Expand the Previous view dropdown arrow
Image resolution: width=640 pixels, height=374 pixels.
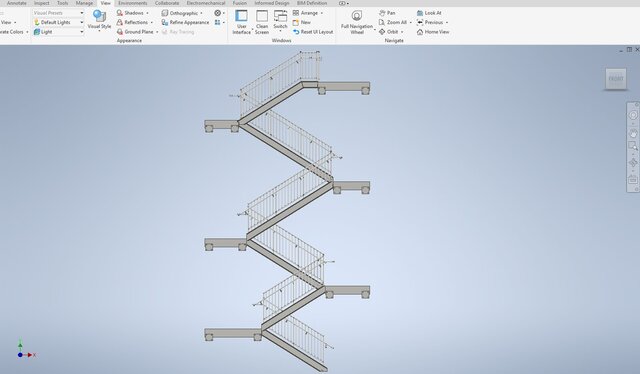click(447, 22)
